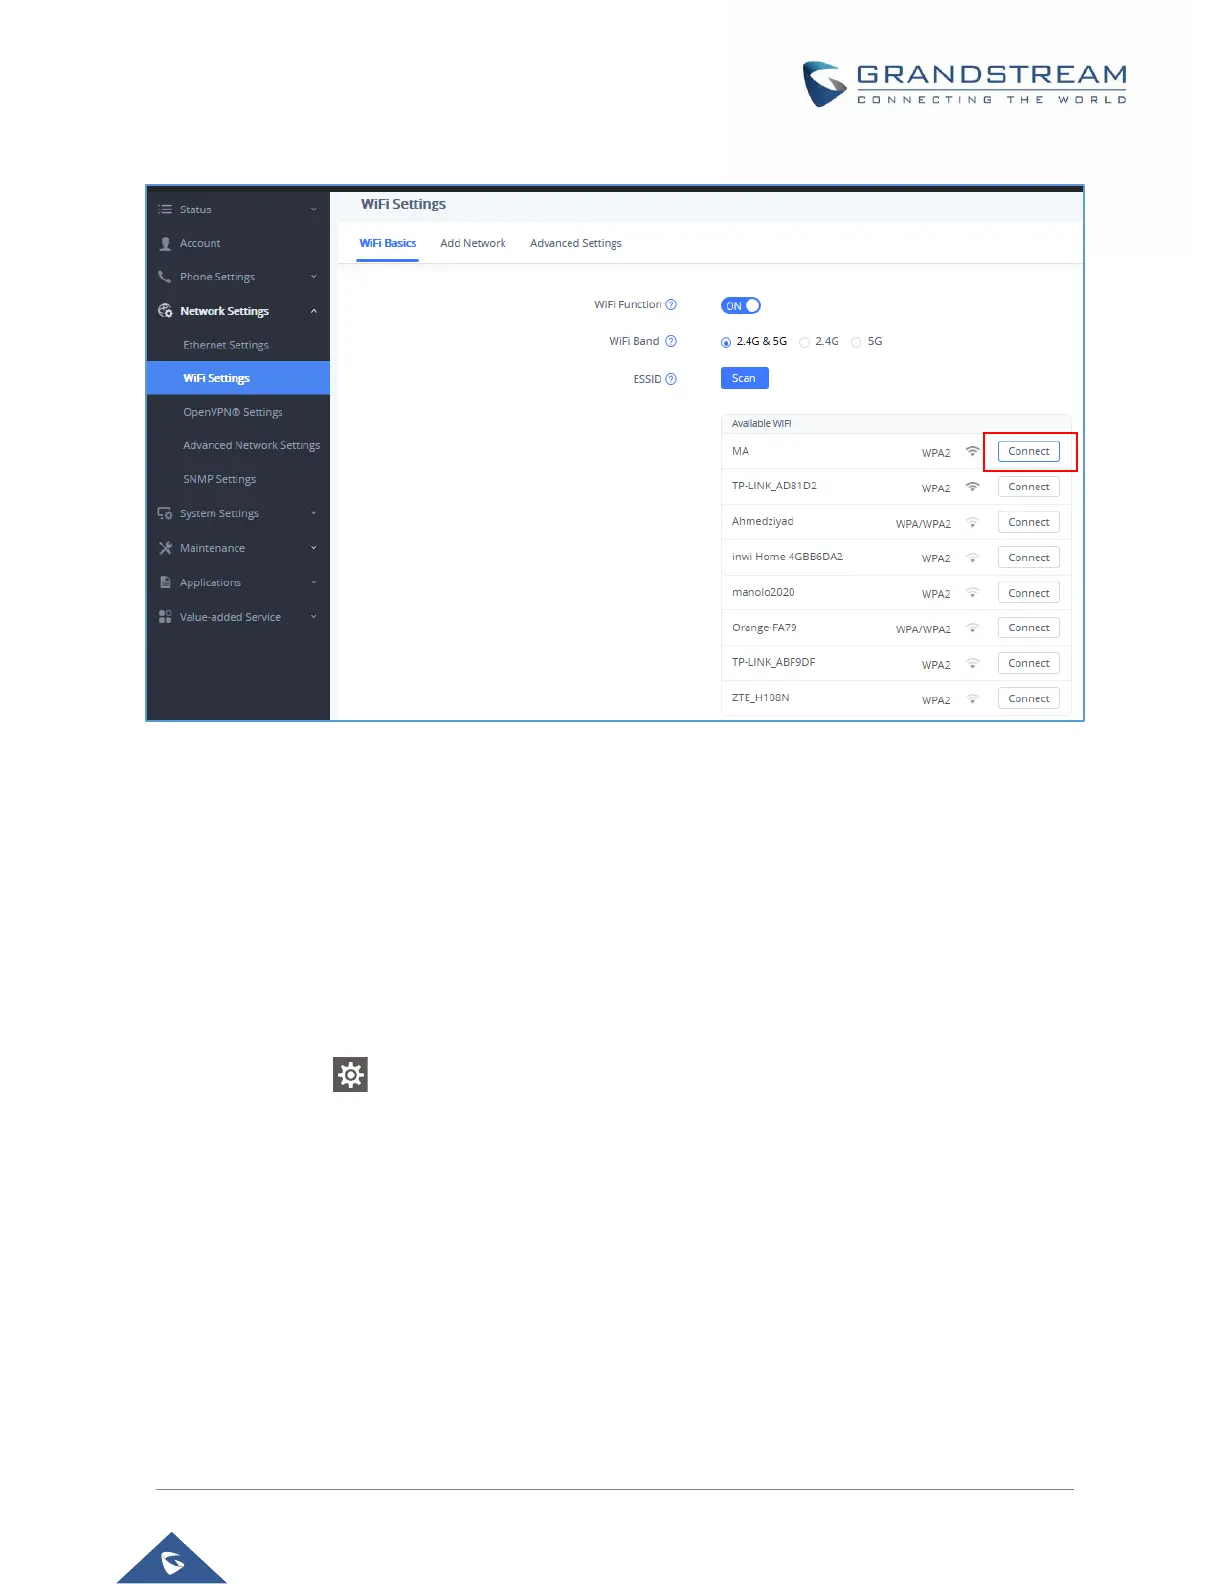Click the WPA/WPA2 label for Orange-FA79
Image resolution: width=1224 pixels, height=1584 pixels.
[x=923, y=630]
